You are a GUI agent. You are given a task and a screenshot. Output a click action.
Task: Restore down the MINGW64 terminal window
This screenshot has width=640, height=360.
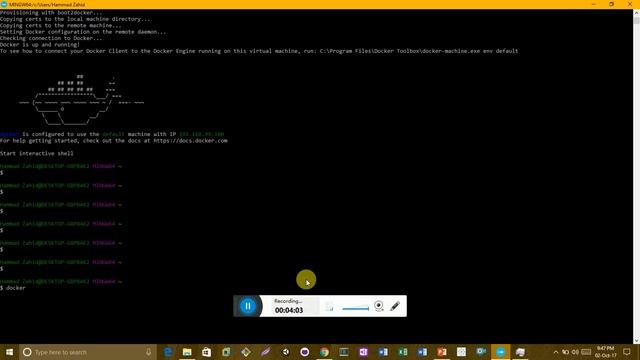(611, 4)
